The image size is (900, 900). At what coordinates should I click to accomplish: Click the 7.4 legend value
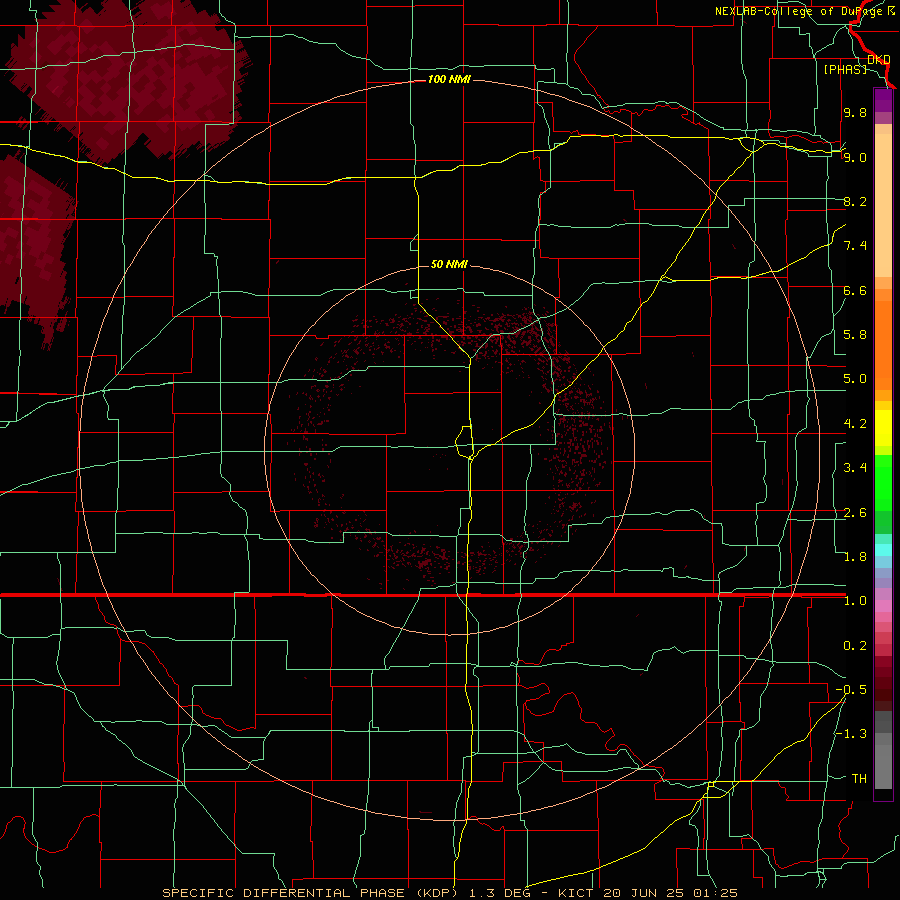pos(855,246)
